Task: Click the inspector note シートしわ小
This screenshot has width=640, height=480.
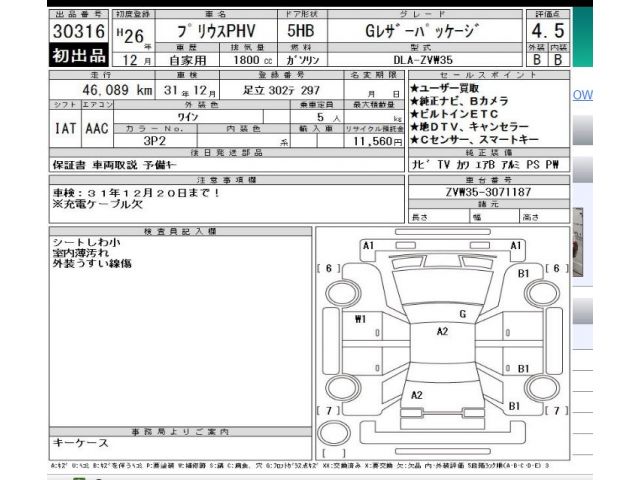Action: [x=87, y=242]
